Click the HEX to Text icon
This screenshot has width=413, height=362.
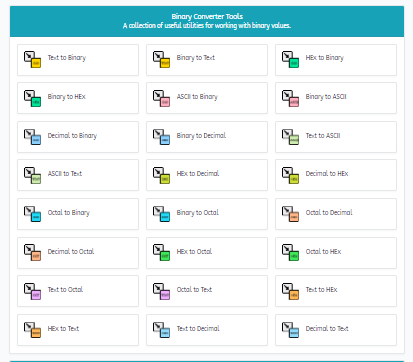point(32,330)
